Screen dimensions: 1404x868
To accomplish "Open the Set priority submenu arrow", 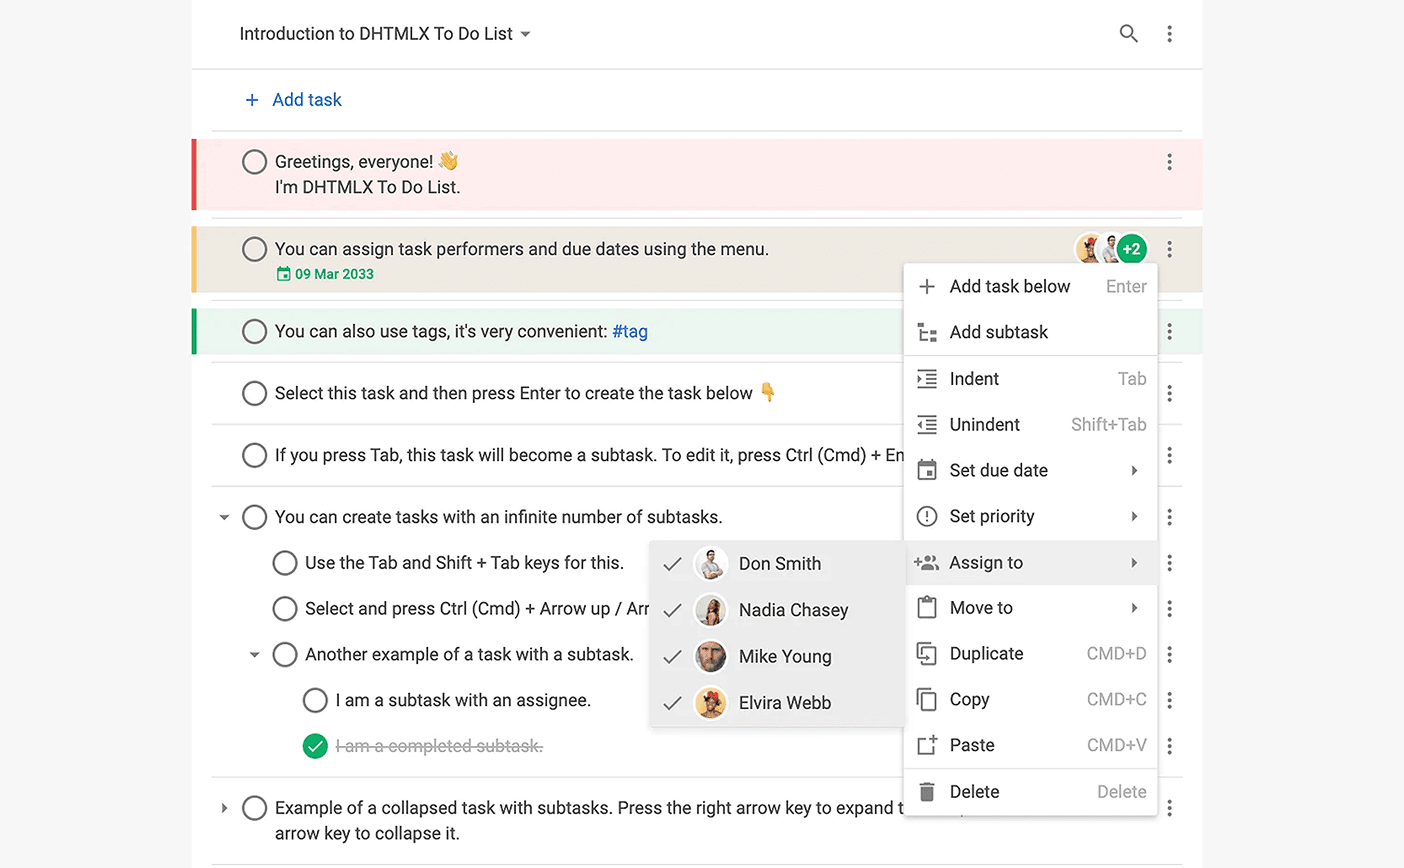I will pyautogui.click(x=1134, y=517).
